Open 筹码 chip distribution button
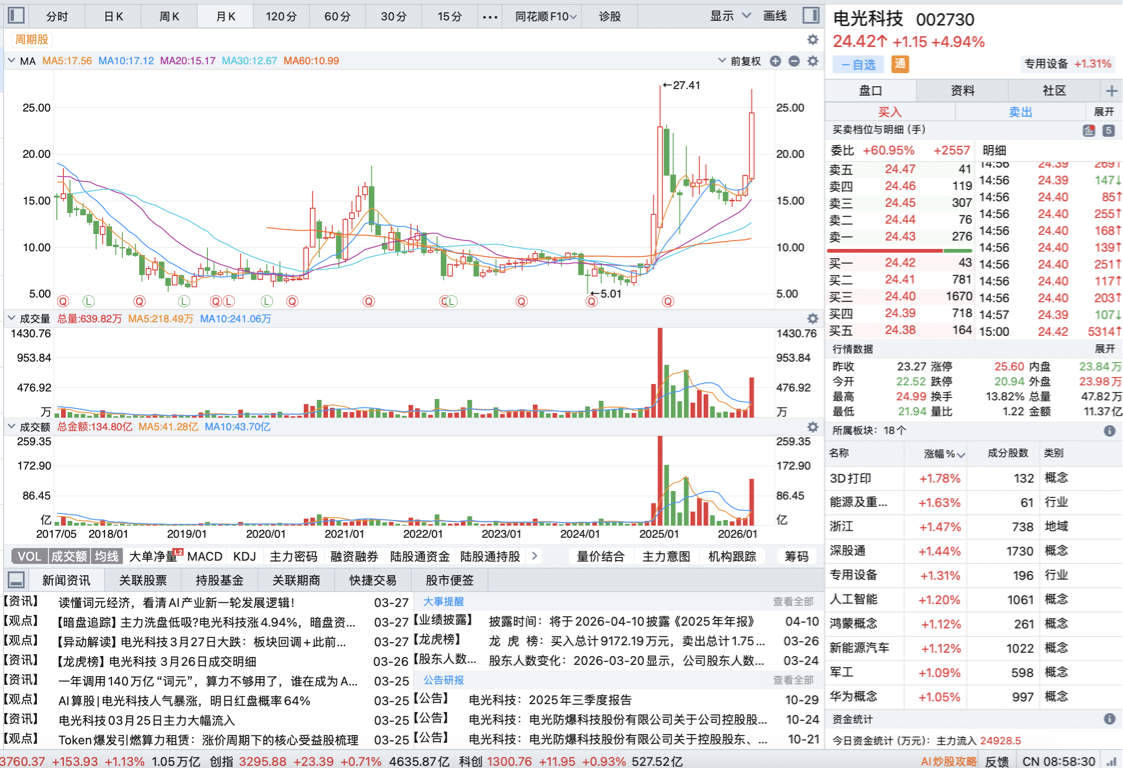 click(796, 556)
